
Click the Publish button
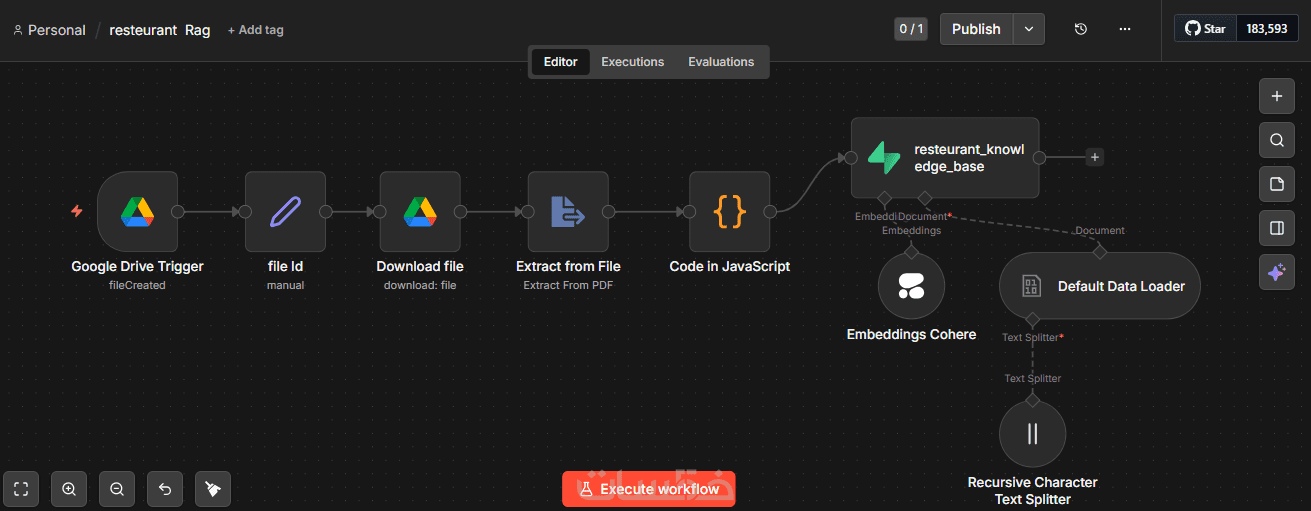[977, 29]
